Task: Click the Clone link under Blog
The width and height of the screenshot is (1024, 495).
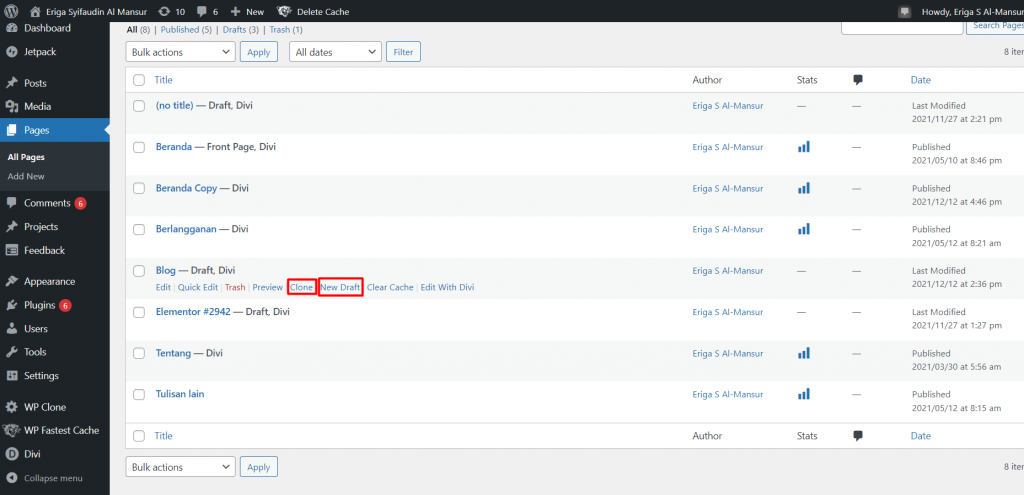Action: [301, 287]
